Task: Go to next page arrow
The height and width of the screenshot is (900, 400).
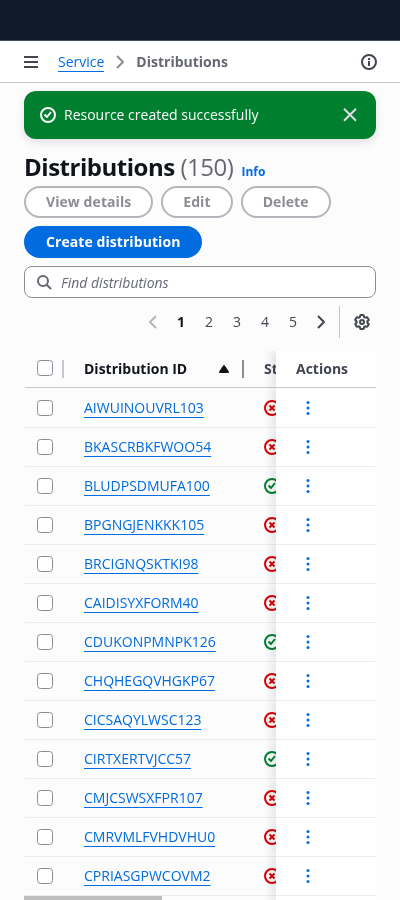Action: [321, 322]
